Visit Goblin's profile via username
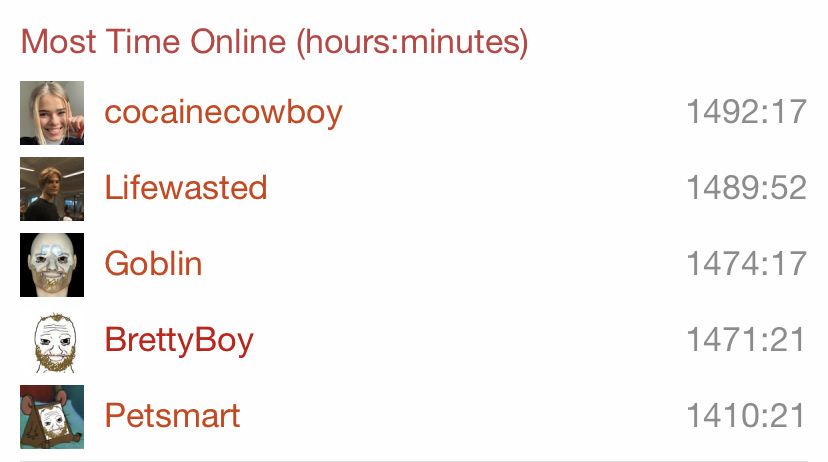The image size is (828, 462). [153, 264]
